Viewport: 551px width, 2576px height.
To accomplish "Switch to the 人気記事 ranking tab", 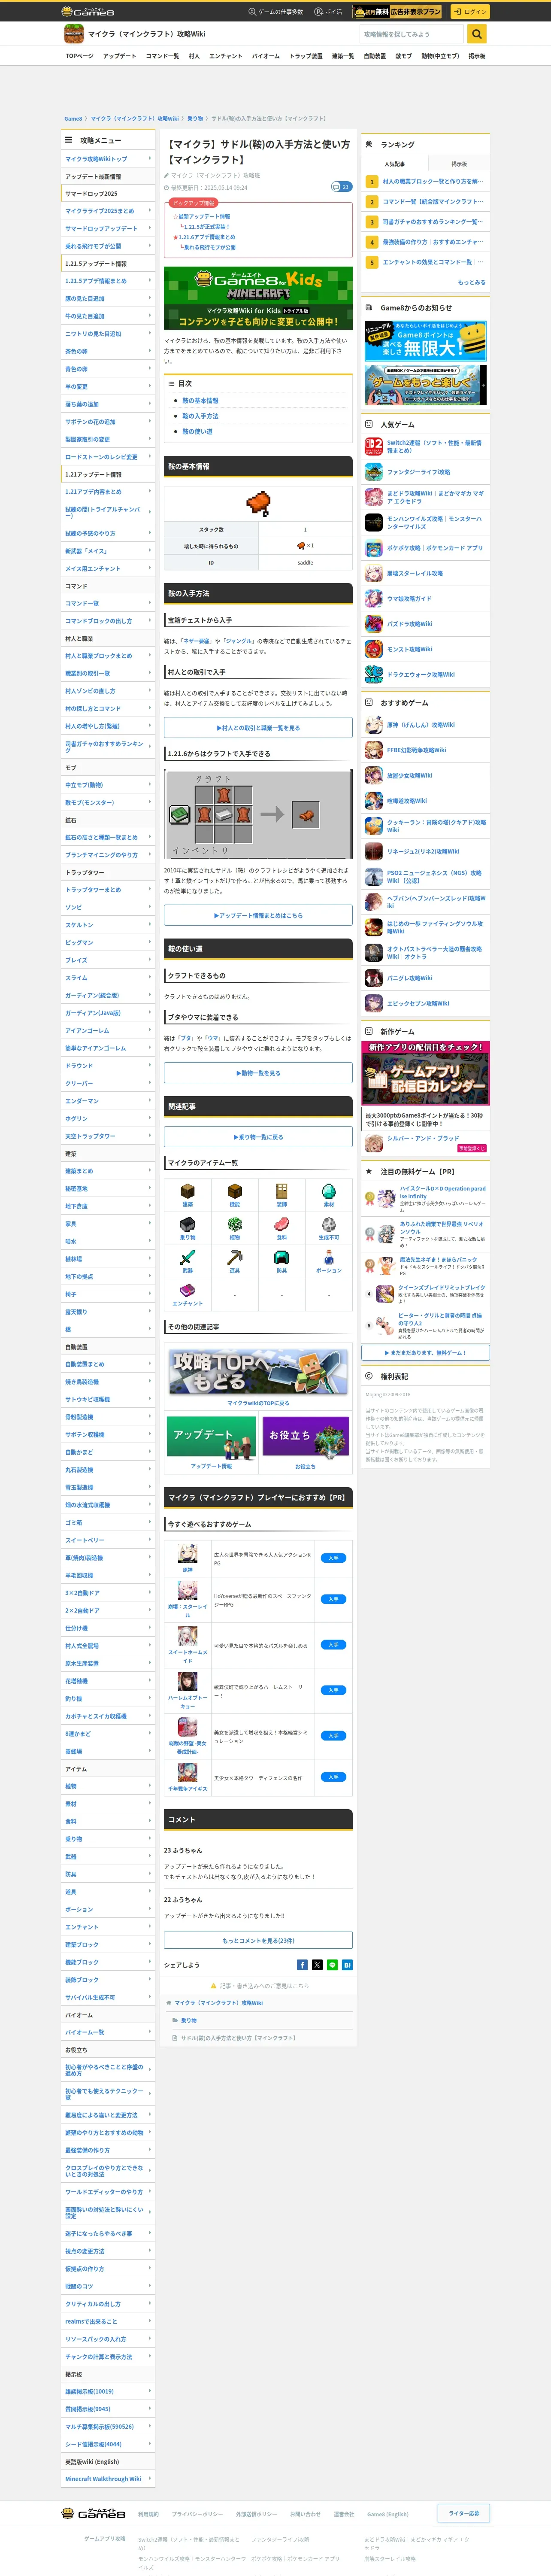I will coord(395,164).
